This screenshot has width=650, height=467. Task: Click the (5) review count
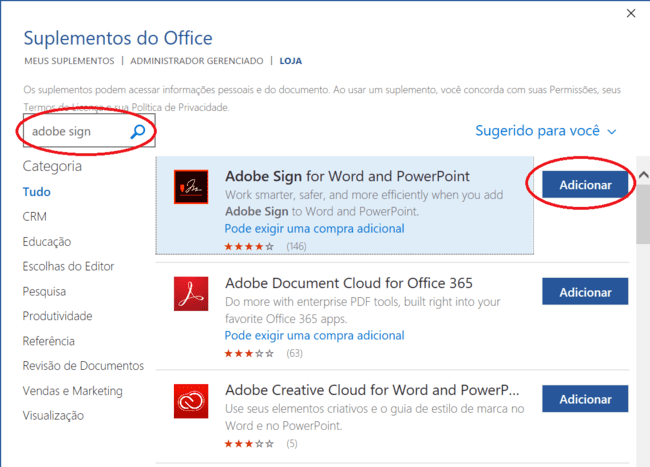[x=292, y=444]
